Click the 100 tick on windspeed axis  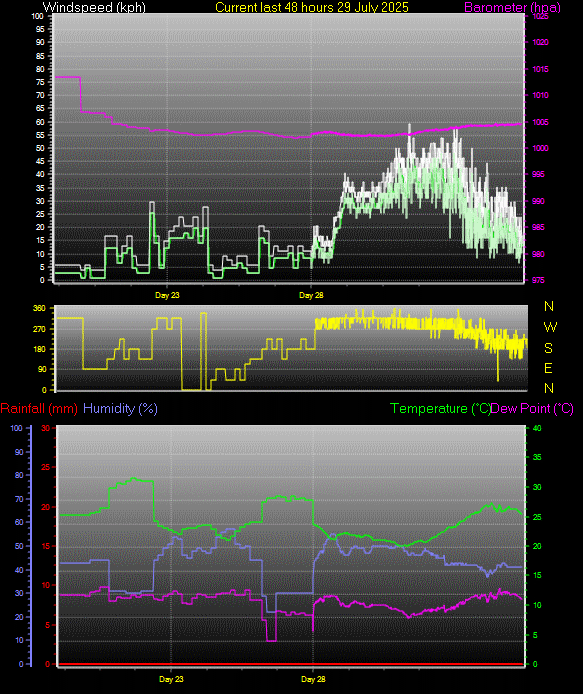click(38, 16)
